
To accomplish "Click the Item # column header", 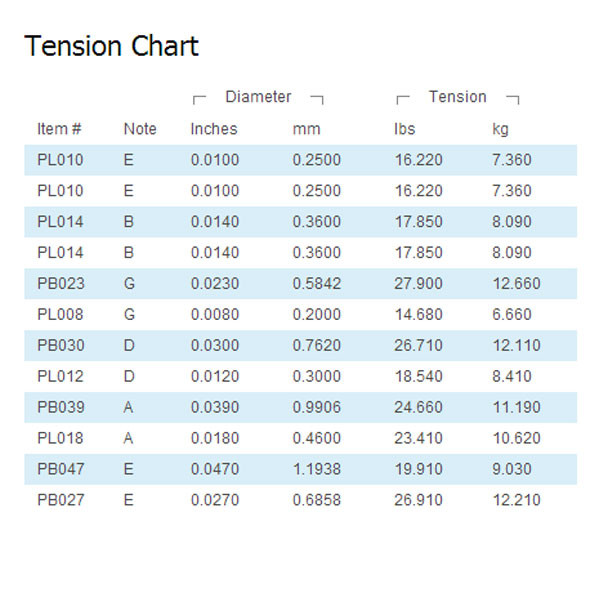I will pos(59,129).
